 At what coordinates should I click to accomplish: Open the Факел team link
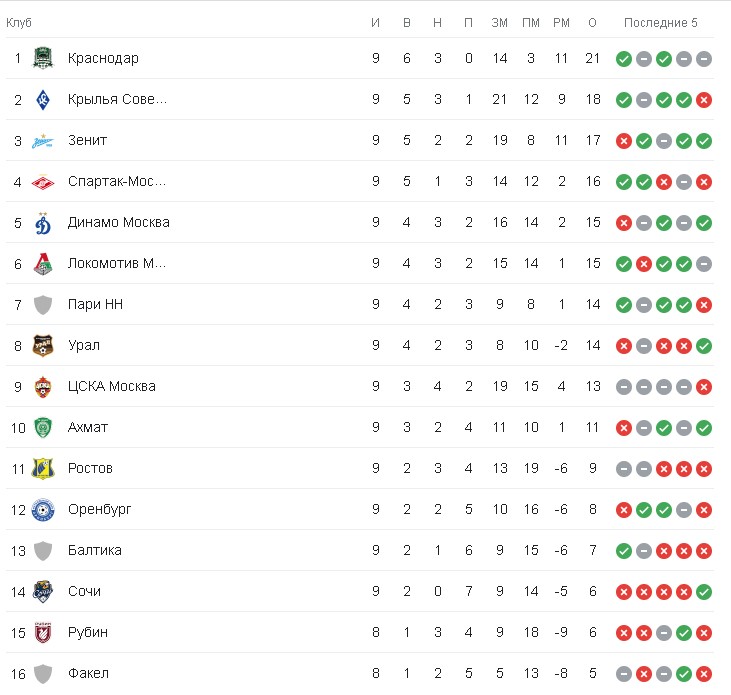88,673
